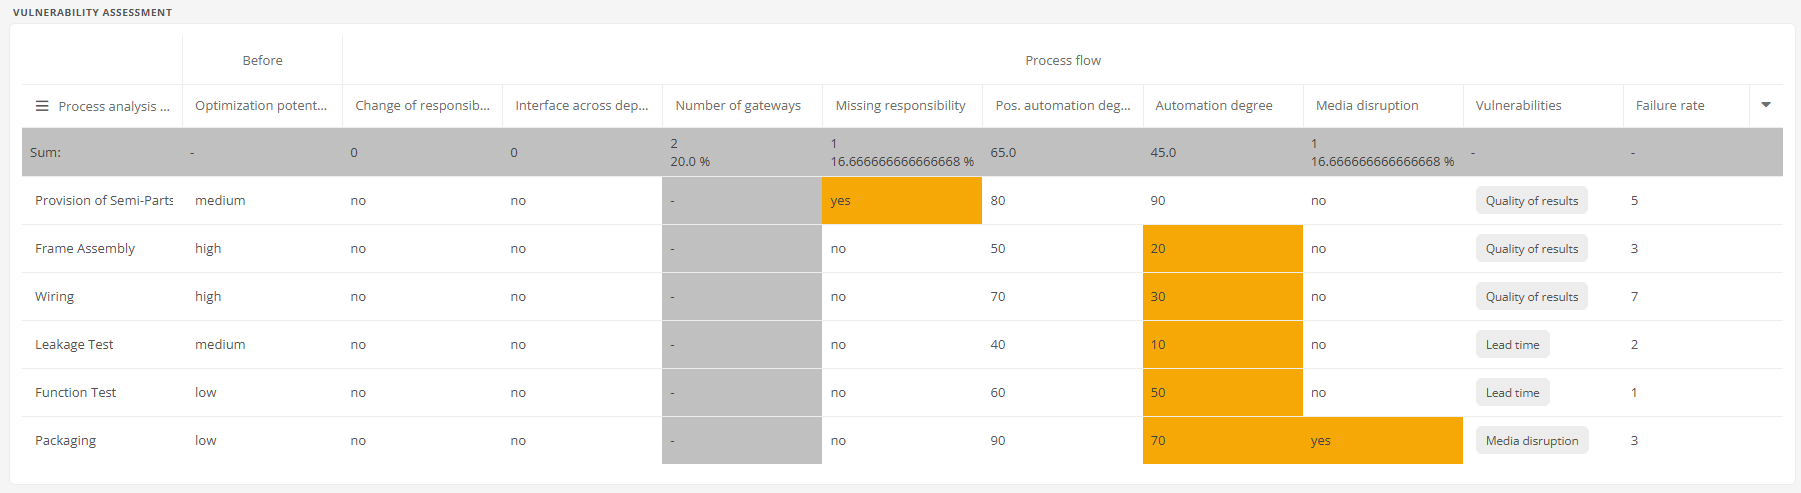
Task: Click the Number of gateways header
Action: (x=738, y=105)
